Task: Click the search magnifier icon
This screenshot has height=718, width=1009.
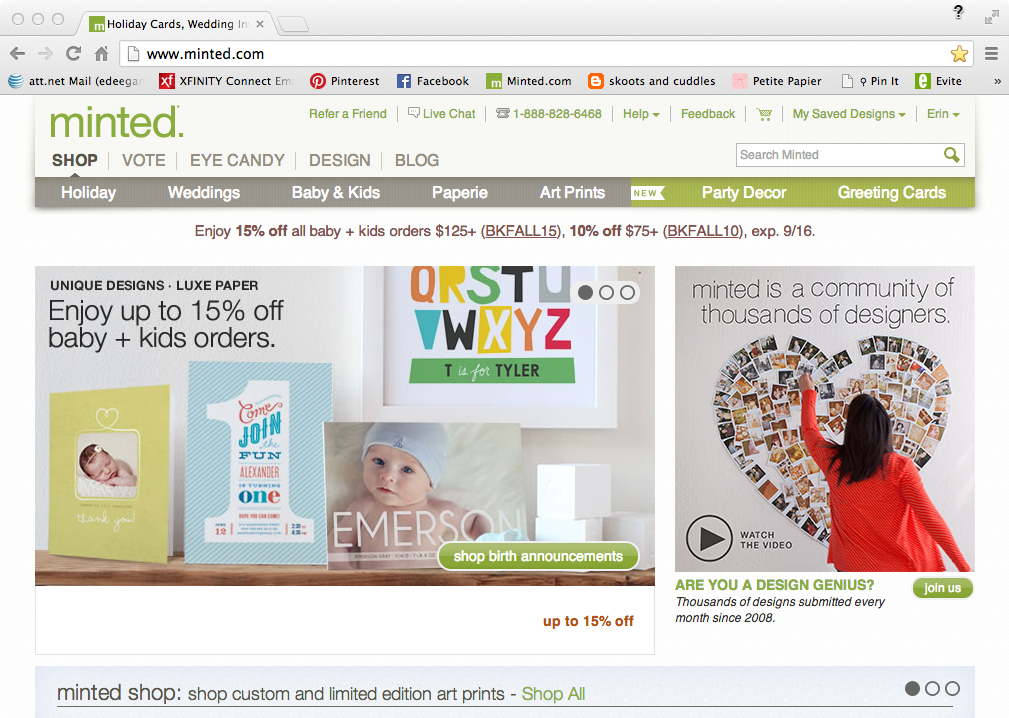Action: pyautogui.click(x=951, y=155)
